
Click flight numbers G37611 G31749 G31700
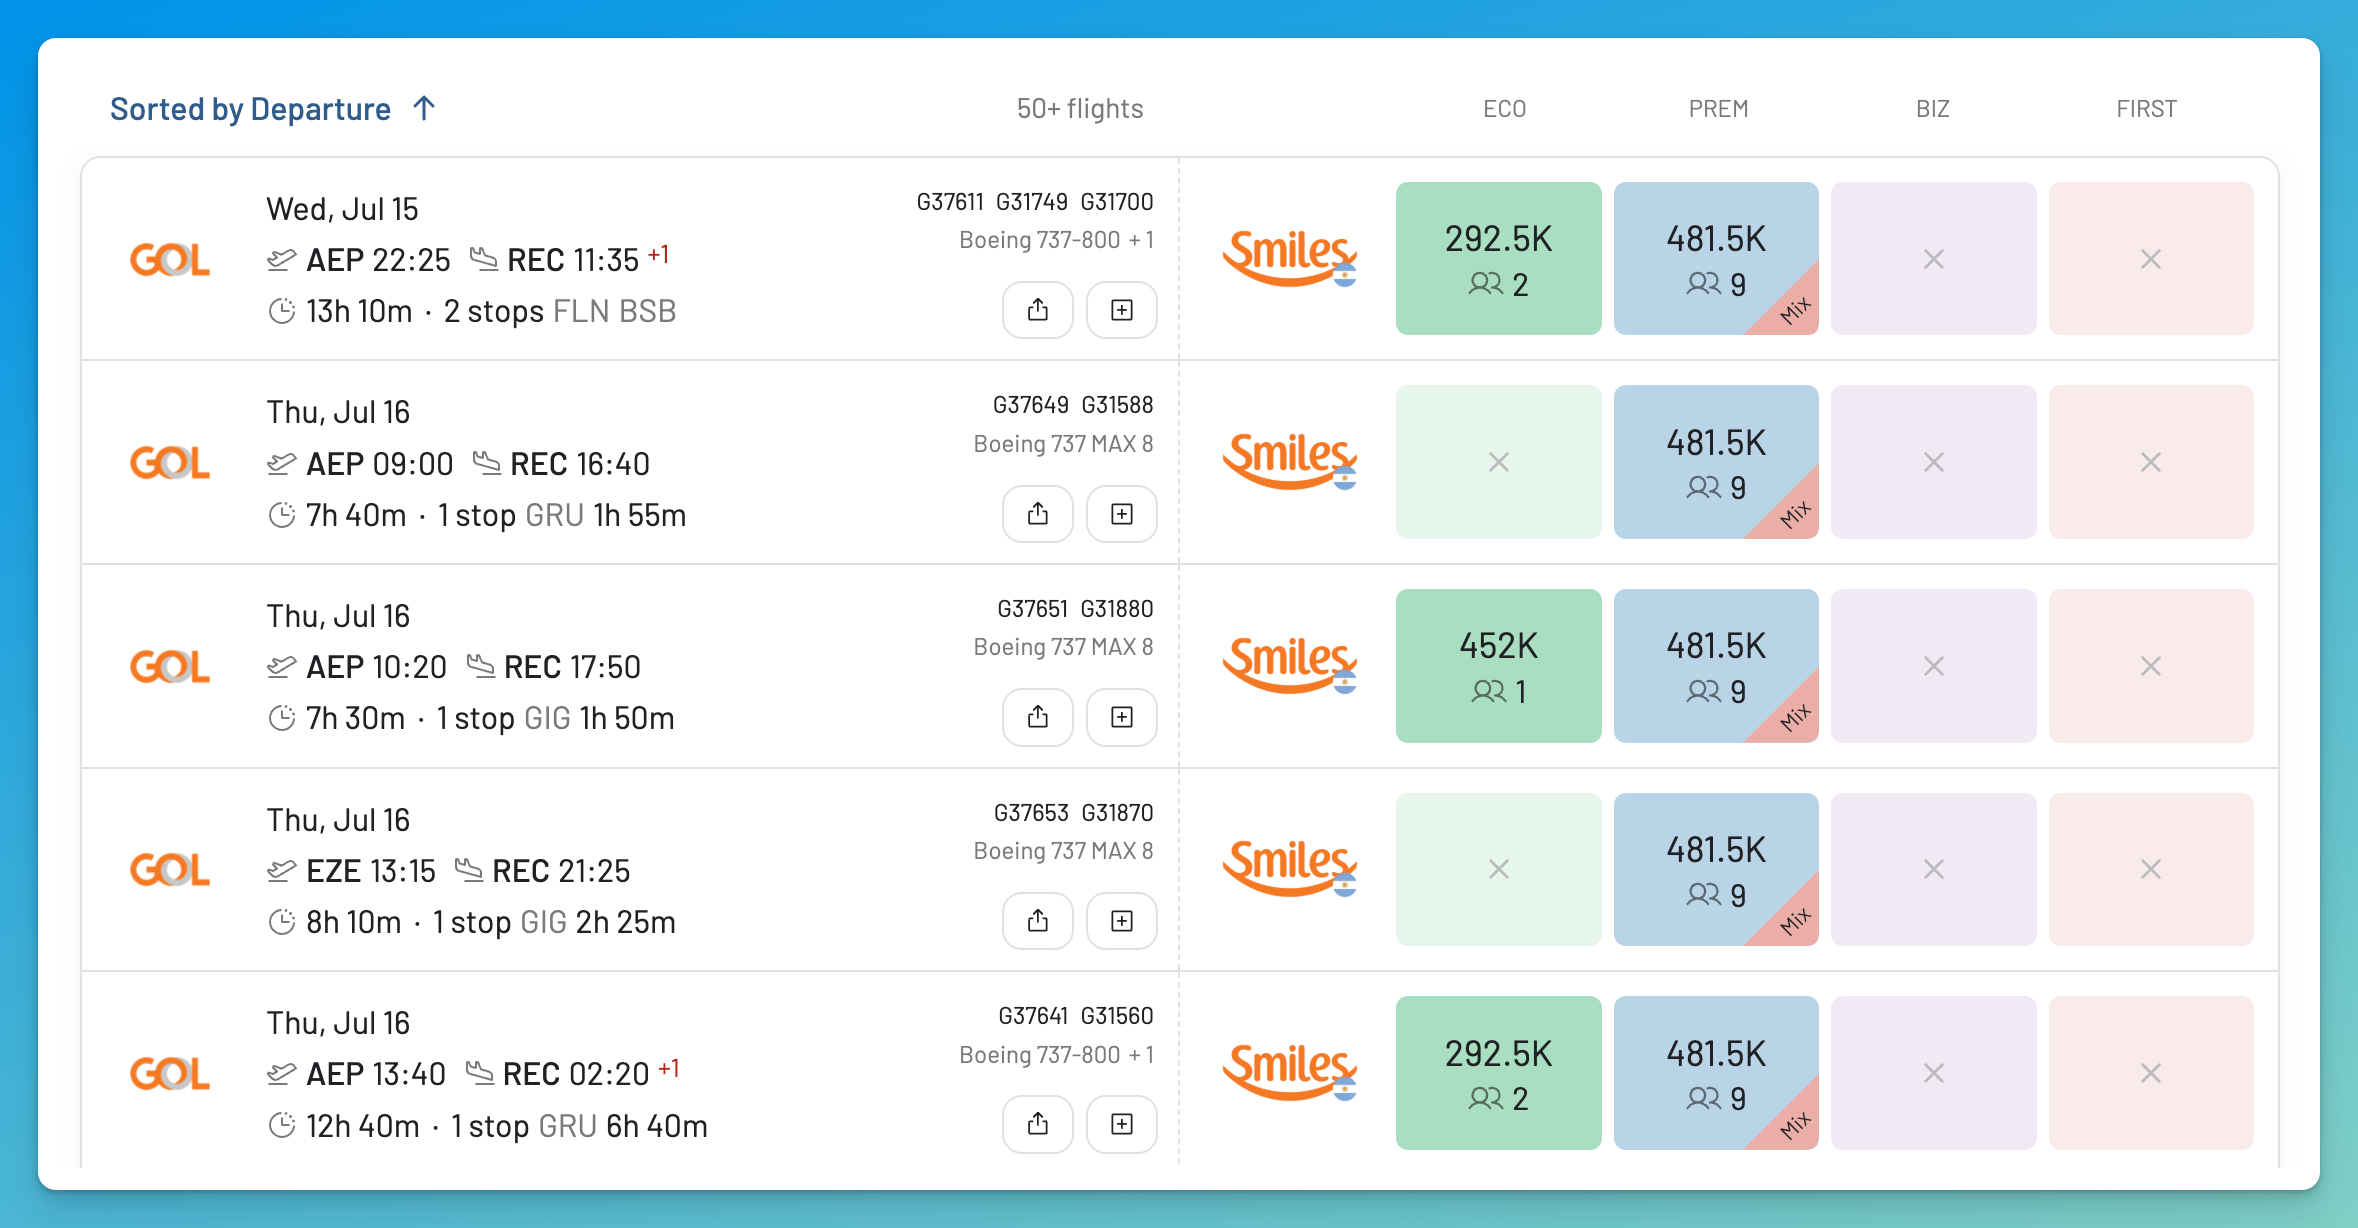[1035, 202]
